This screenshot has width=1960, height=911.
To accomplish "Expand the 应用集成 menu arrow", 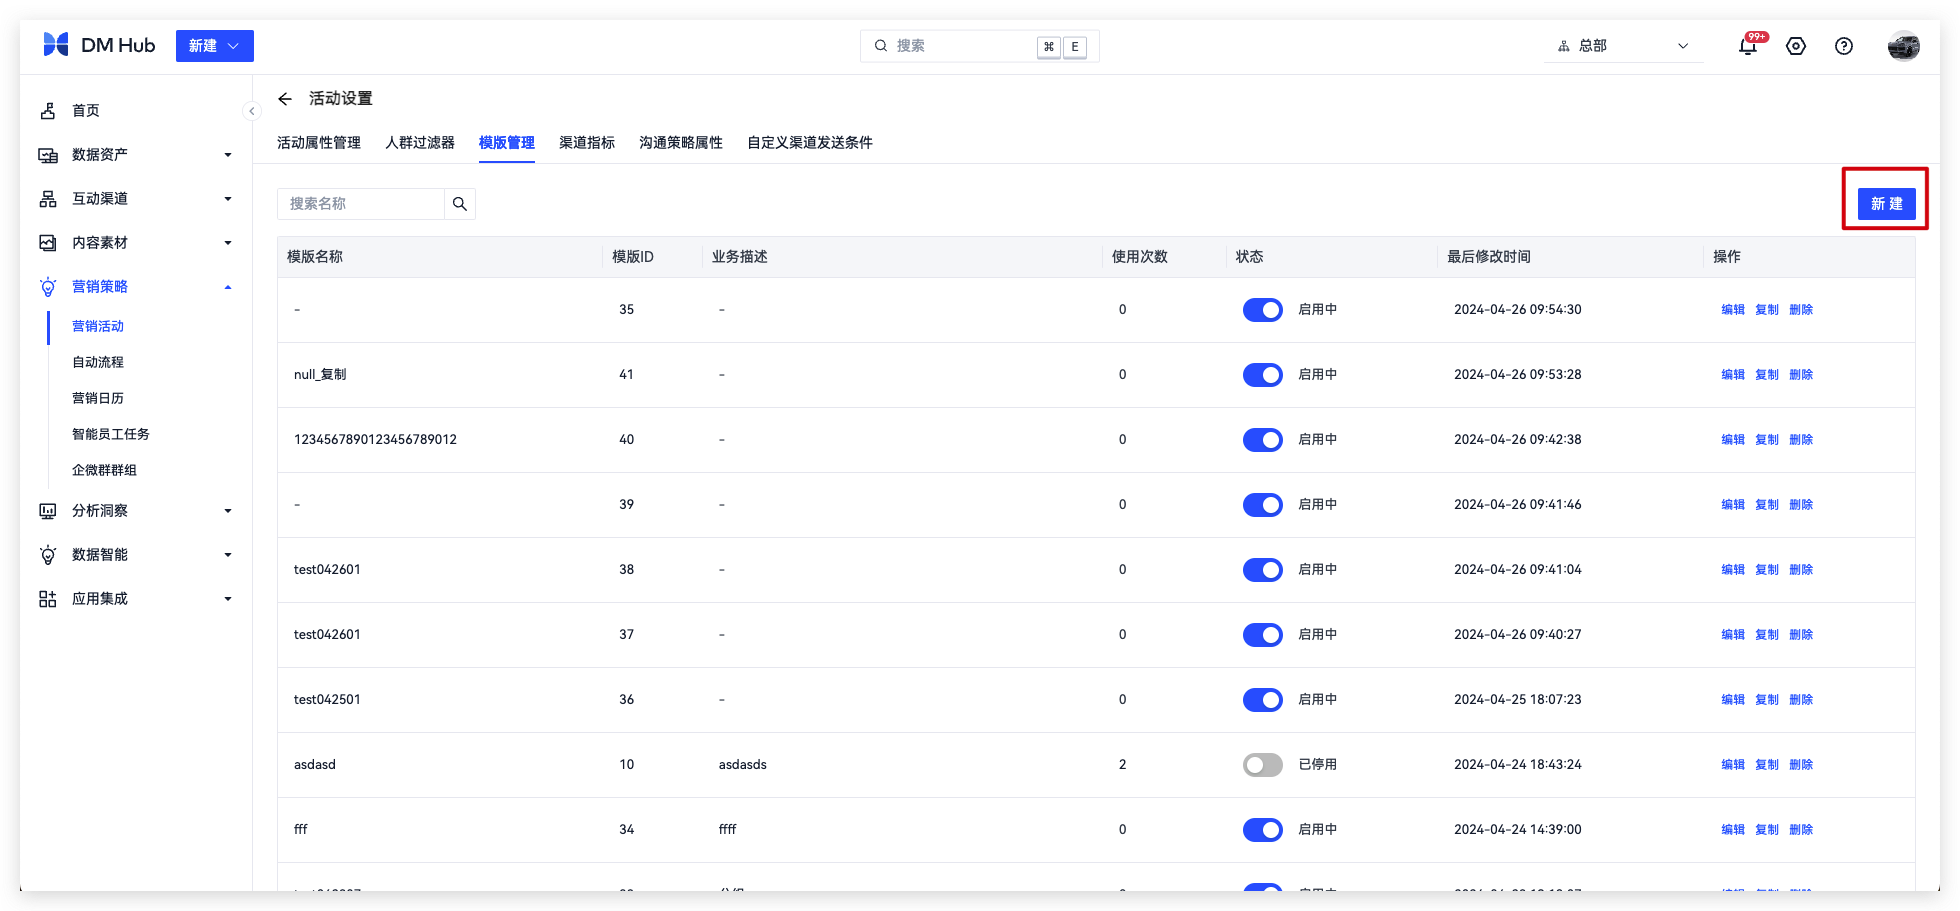I will click(x=228, y=599).
